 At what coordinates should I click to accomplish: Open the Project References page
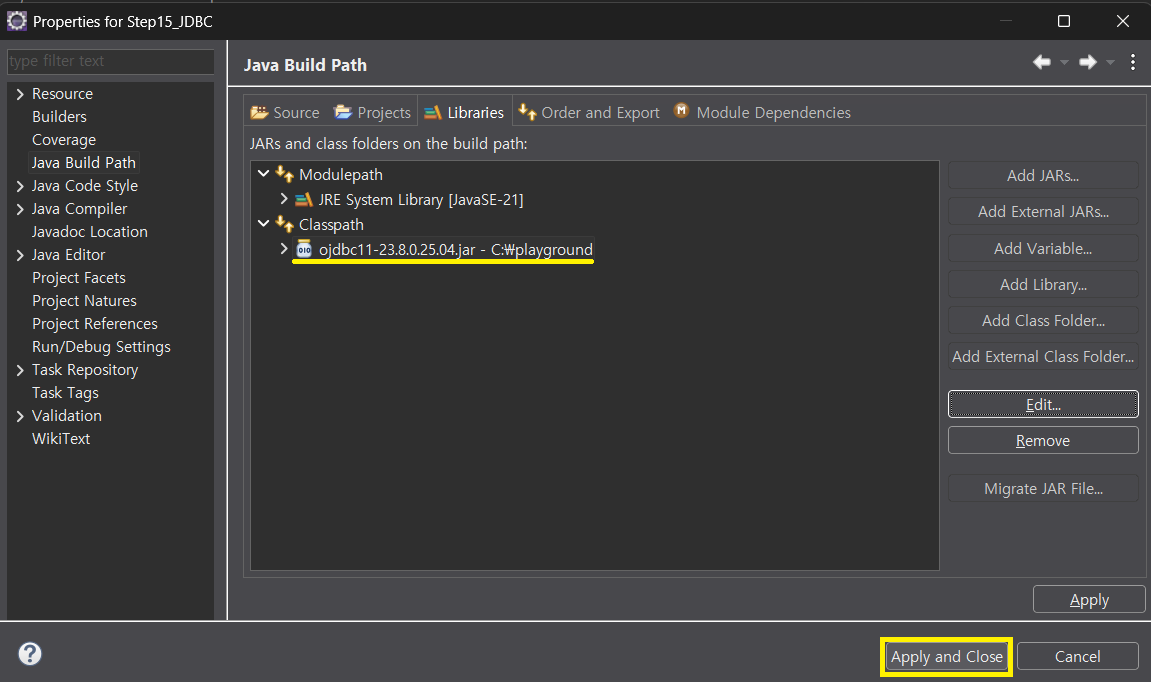click(94, 324)
